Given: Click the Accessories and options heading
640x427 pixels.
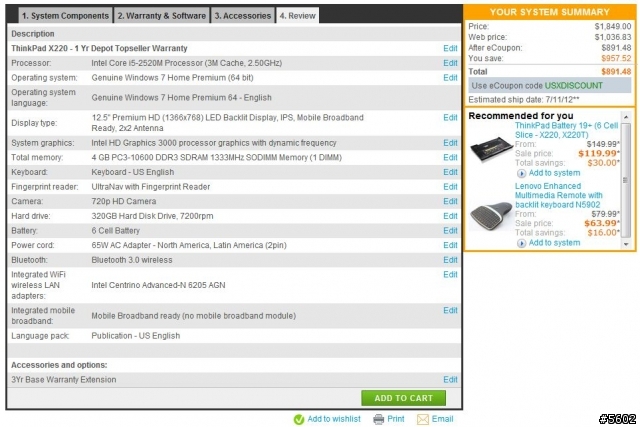Looking at the screenshot, I should pos(59,365).
